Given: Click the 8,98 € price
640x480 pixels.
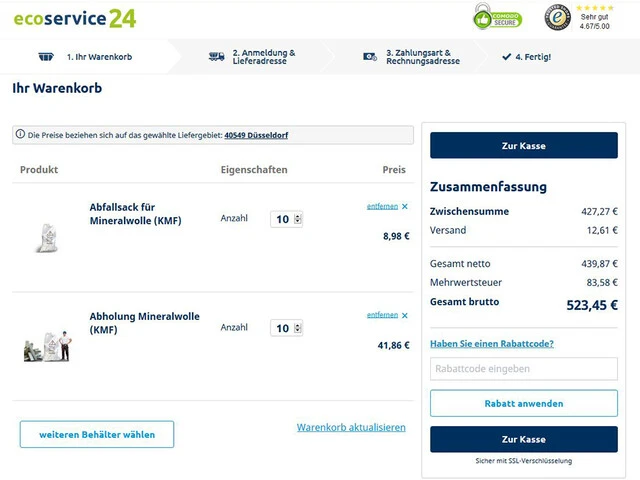Looking at the screenshot, I should 396,236.
